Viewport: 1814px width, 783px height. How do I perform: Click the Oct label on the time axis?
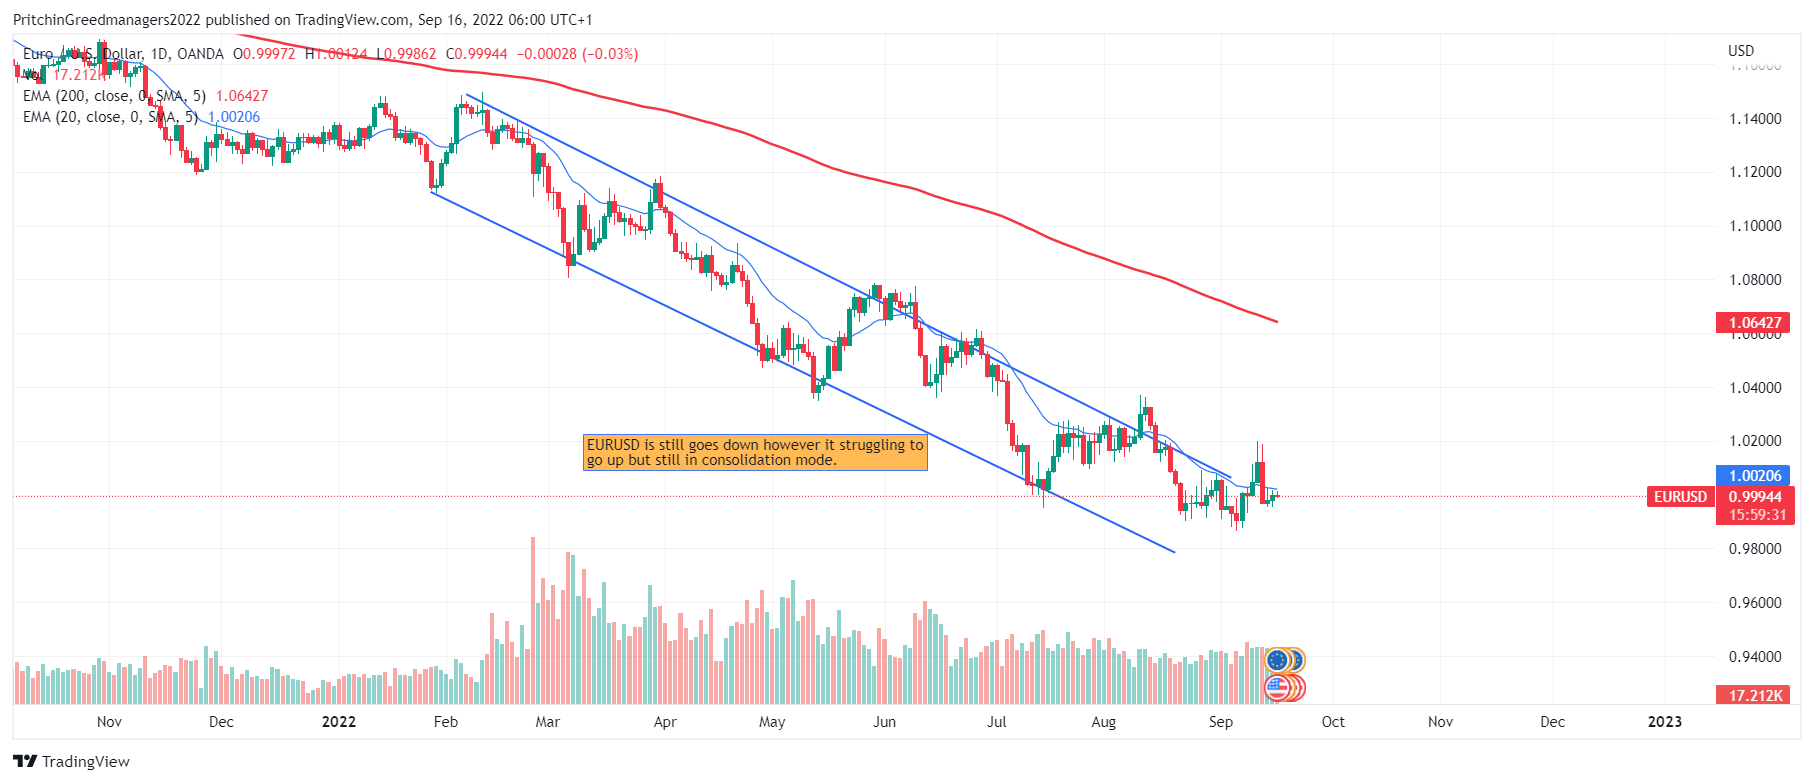point(1333,722)
